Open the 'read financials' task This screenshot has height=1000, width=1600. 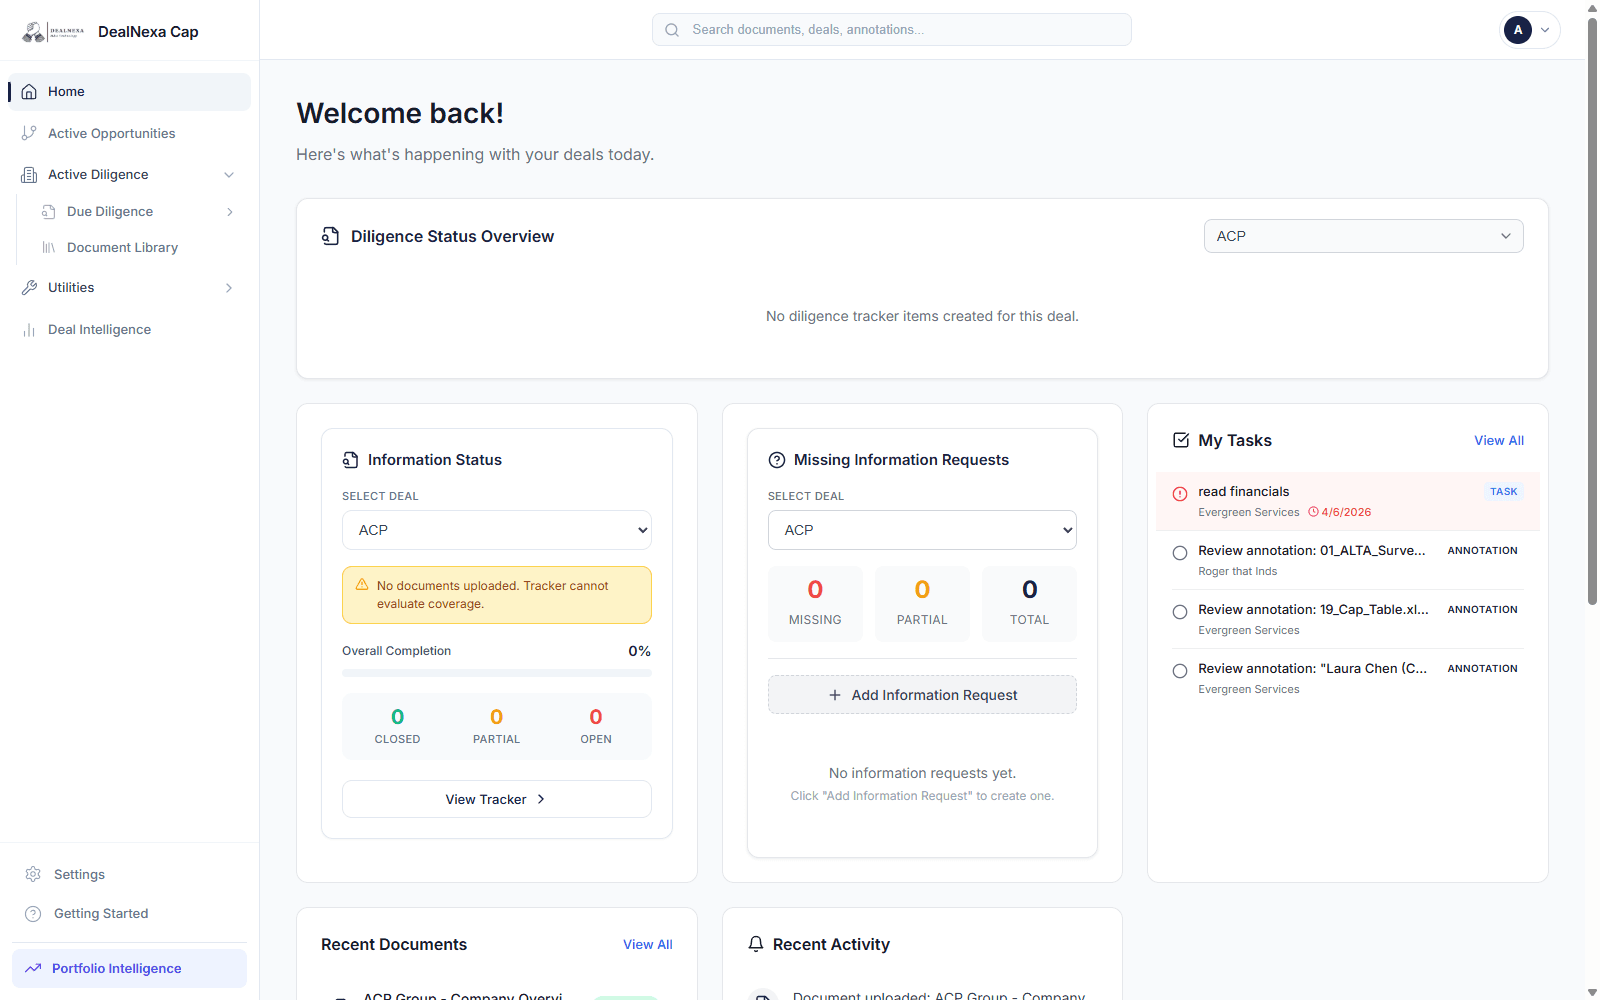pyautogui.click(x=1348, y=501)
